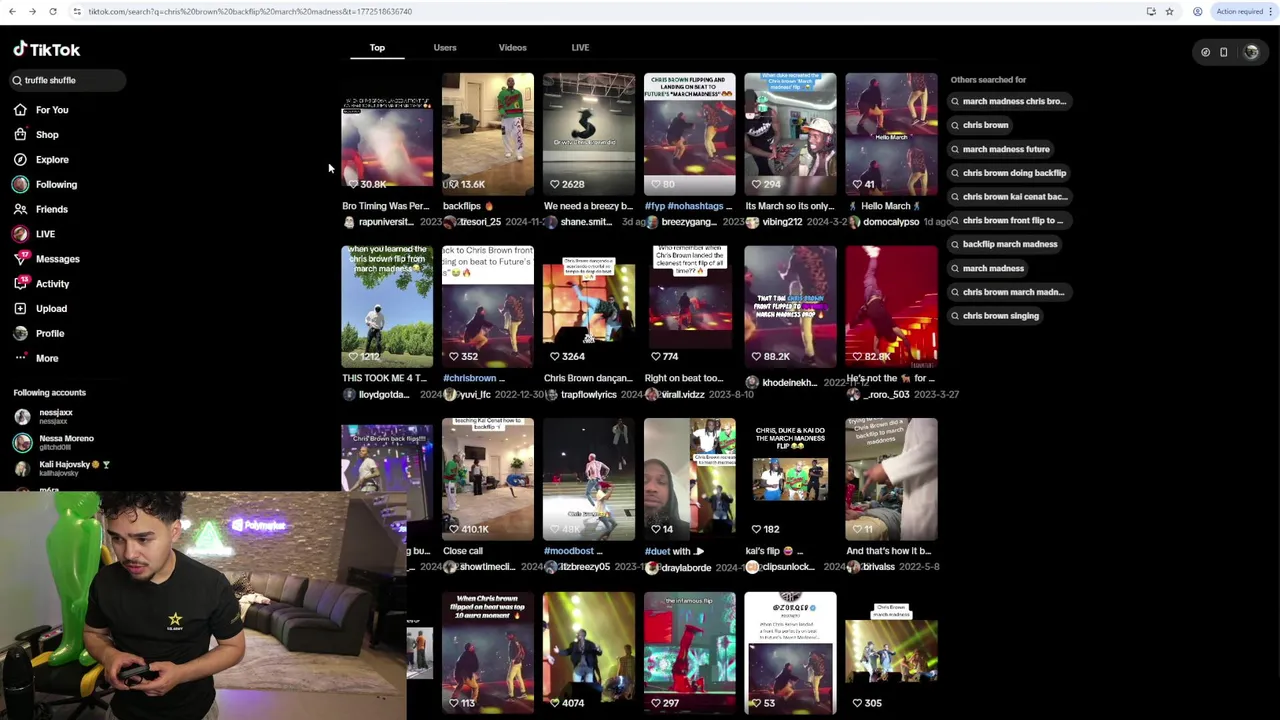Open the 'Hello March' video with 41 likes
This screenshot has width=1280, height=720.
pos(891,135)
